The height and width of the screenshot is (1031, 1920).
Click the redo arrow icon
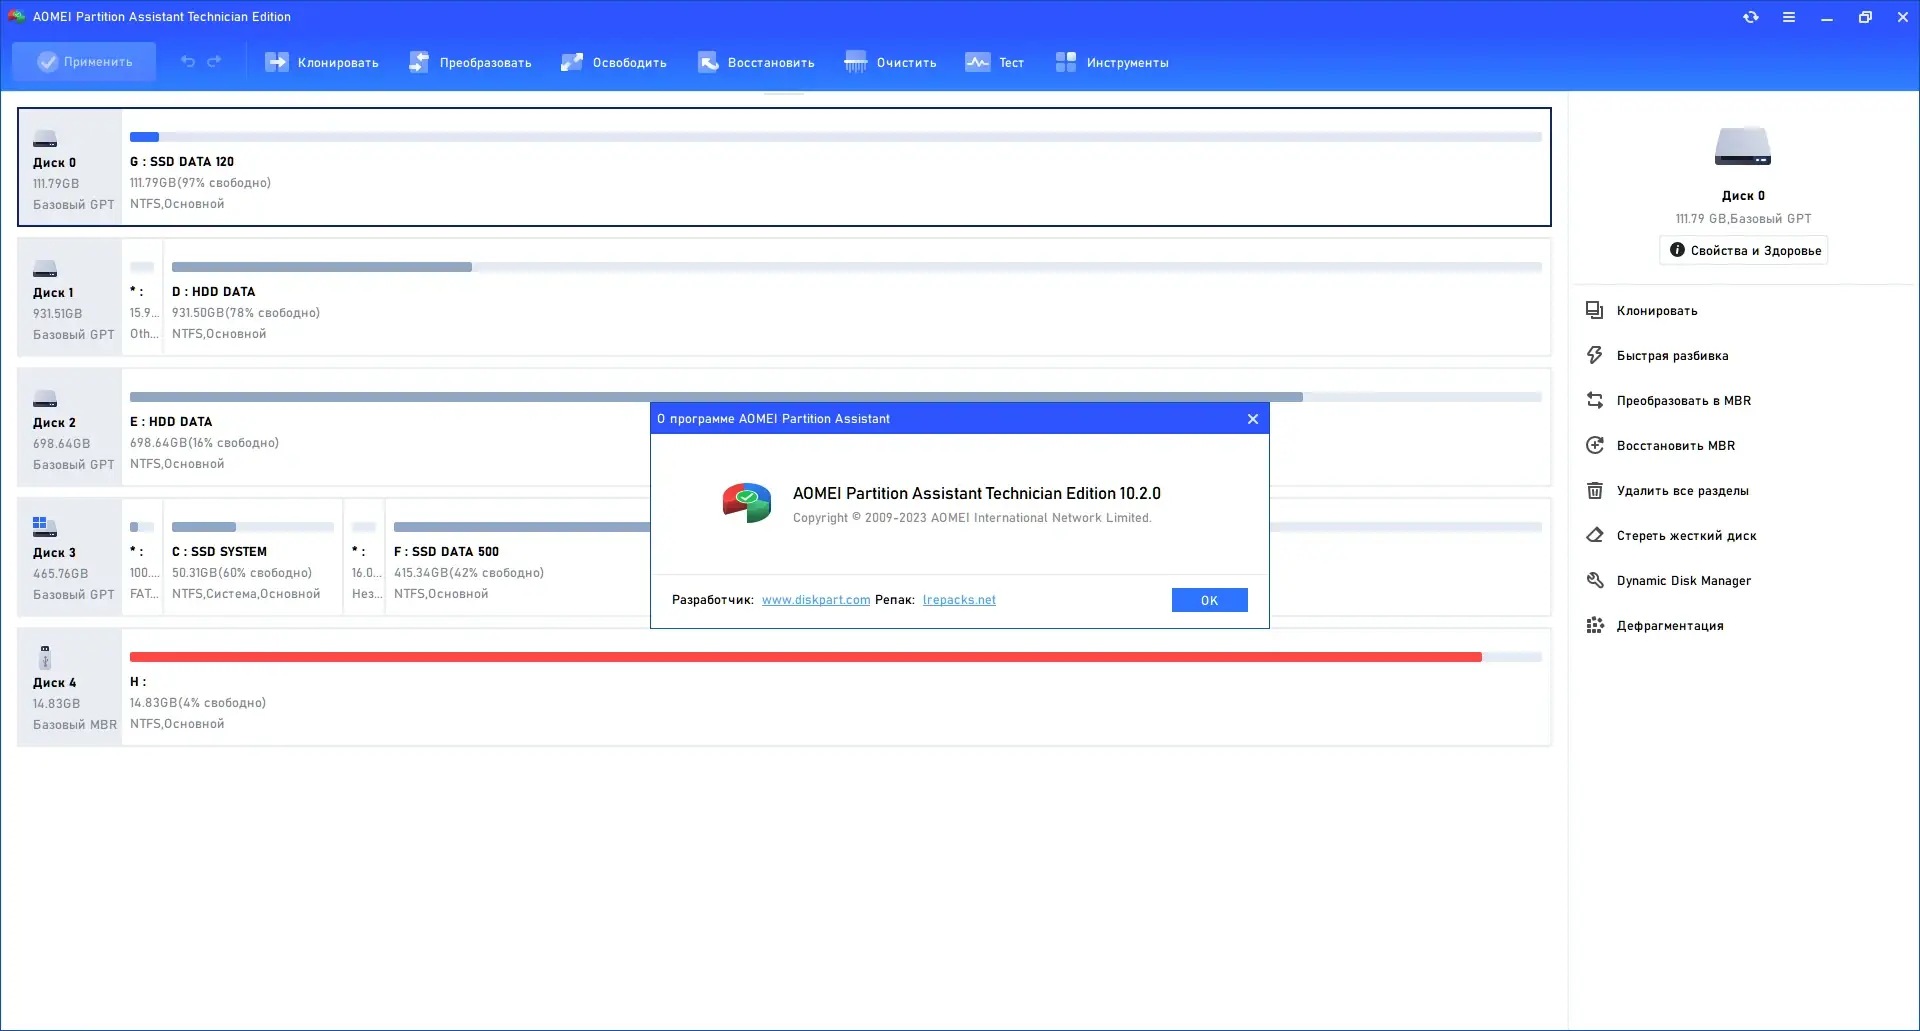(214, 62)
